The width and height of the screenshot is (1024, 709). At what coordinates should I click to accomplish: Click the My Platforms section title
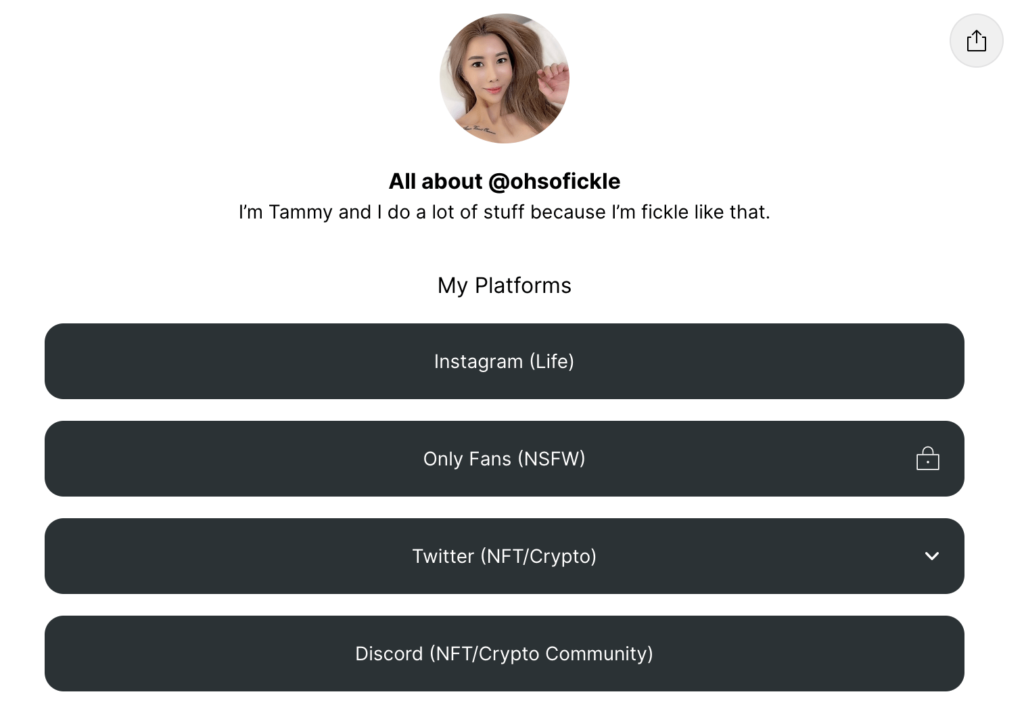pos(504,285)
